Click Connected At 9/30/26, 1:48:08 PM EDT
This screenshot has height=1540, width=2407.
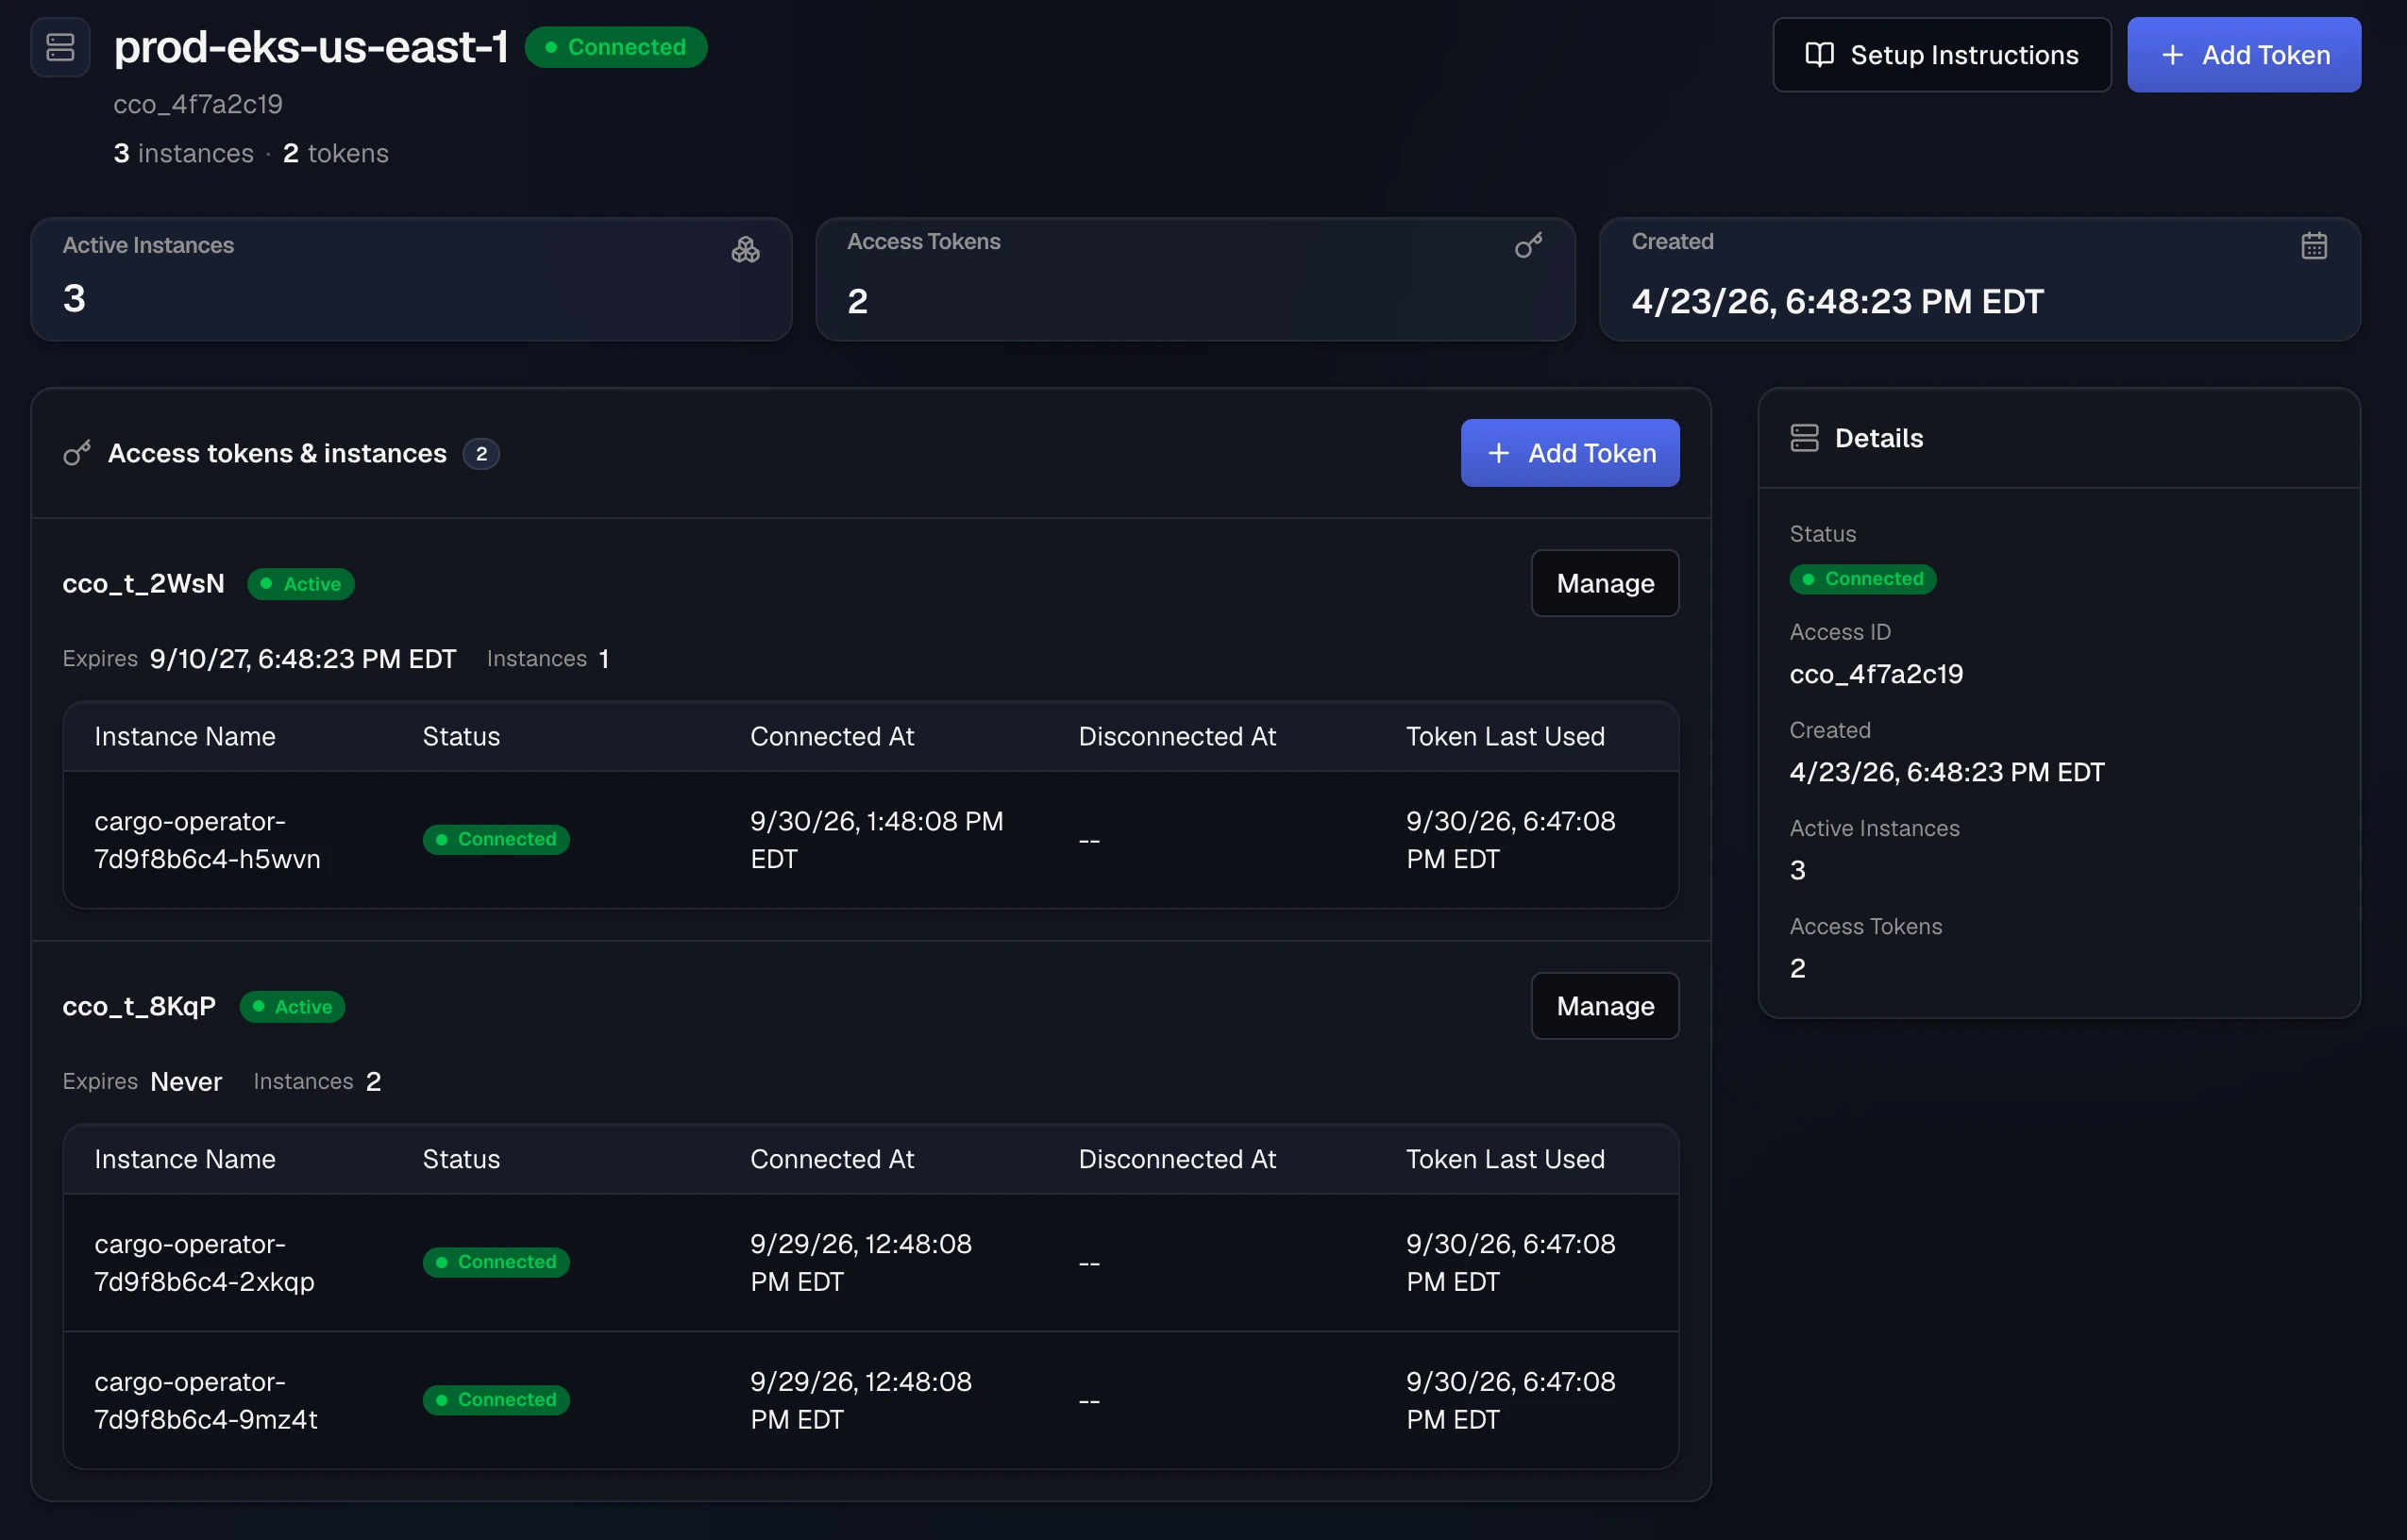877,840
